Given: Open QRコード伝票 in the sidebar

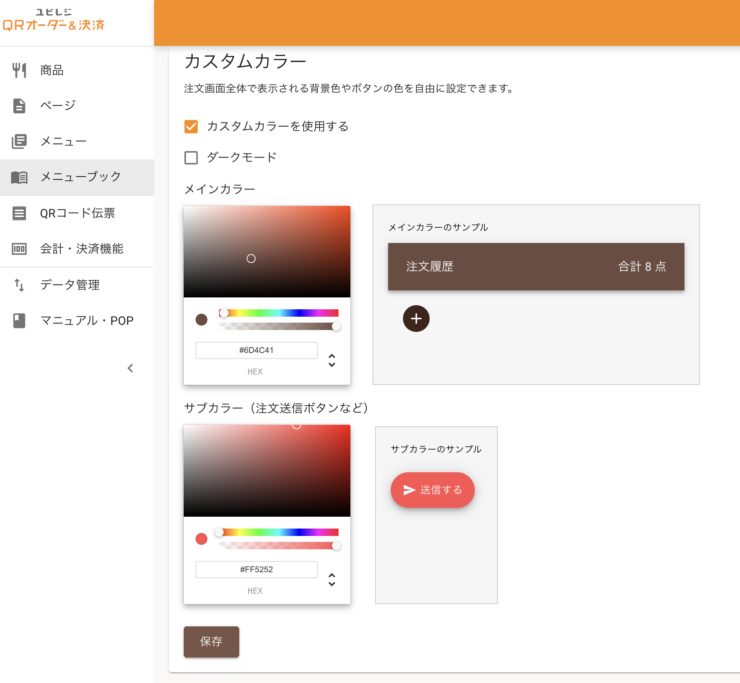Looking at the screenshot, I should tap(77, 213).
